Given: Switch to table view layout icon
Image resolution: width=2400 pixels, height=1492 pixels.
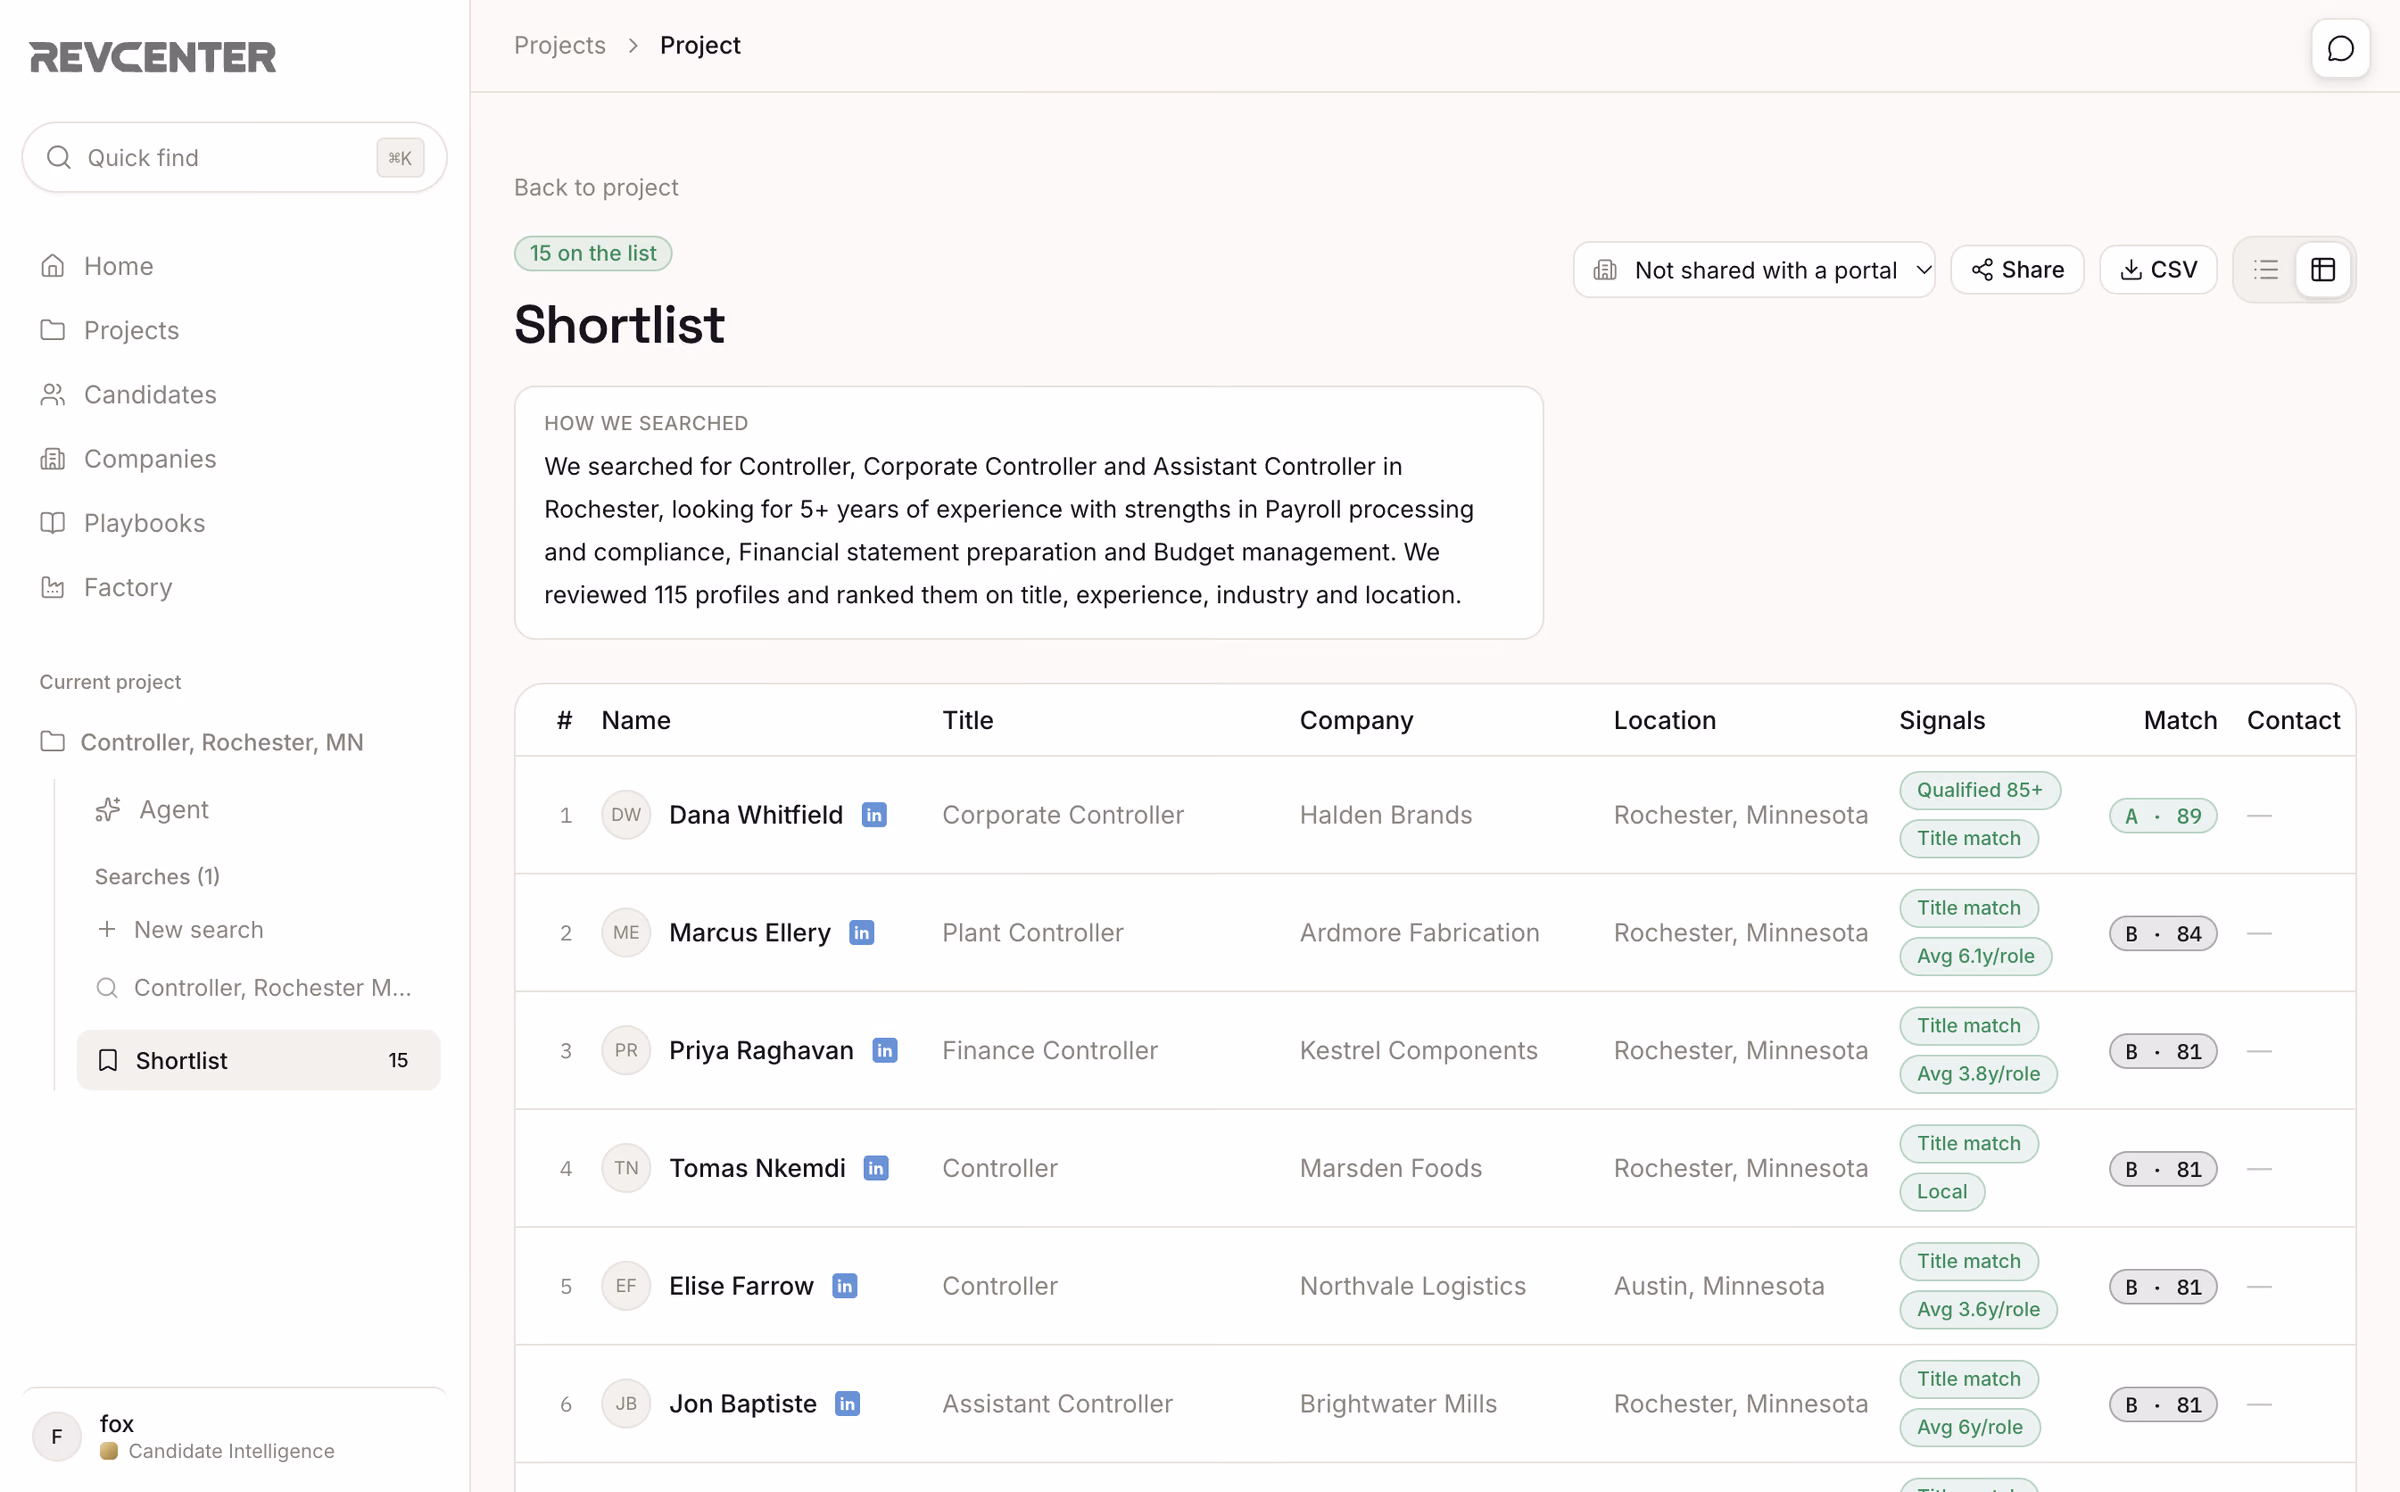Looking at the screenshot, I should tap(2323, 270).
